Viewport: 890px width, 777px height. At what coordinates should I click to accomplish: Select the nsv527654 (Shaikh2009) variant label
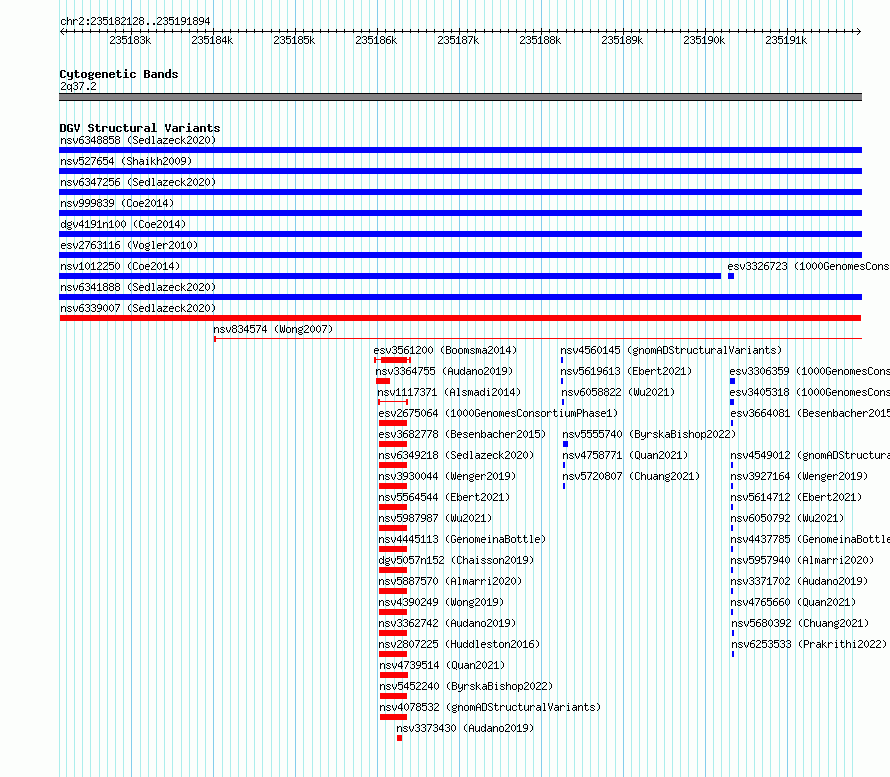tap(126, 161)
